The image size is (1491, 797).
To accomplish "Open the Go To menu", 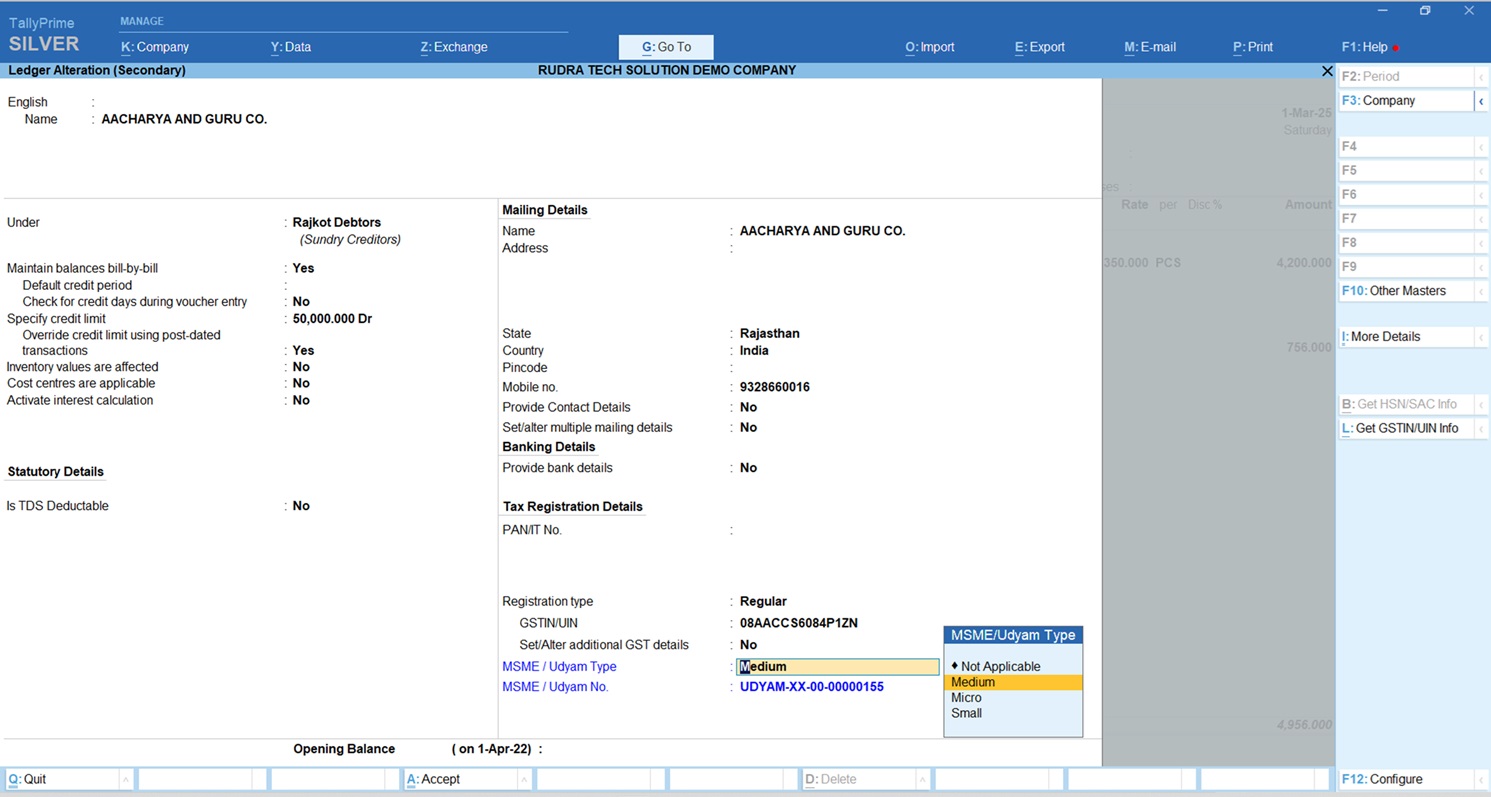I will [666, 47].
